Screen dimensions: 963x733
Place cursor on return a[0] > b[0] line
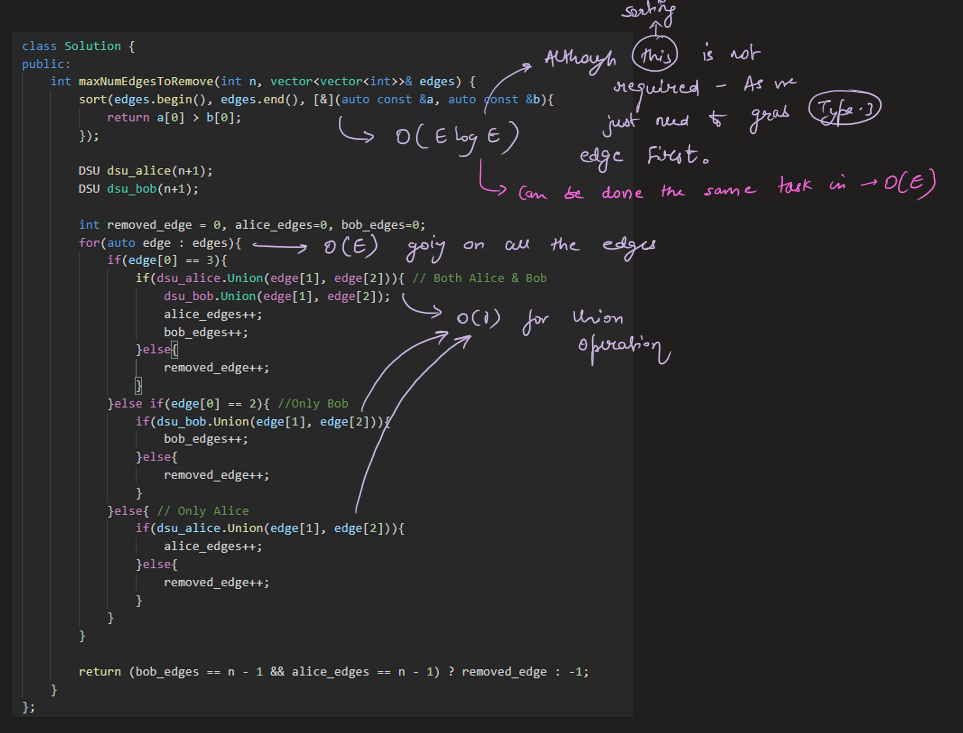(x=174, y=117)
